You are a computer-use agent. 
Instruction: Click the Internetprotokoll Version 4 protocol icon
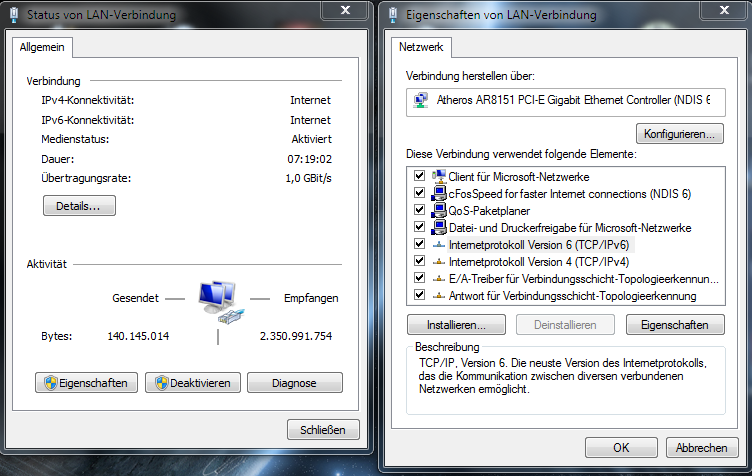tap(439, 262)
